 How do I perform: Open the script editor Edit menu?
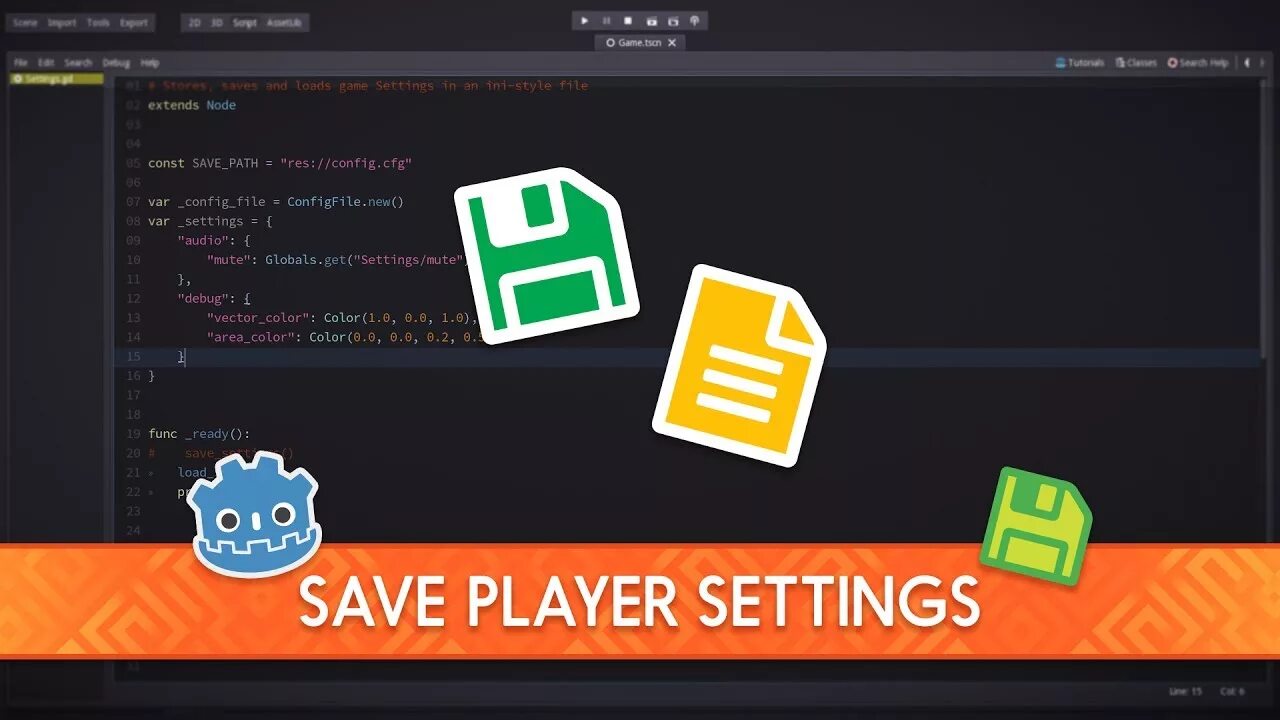[x=46, y=62]
